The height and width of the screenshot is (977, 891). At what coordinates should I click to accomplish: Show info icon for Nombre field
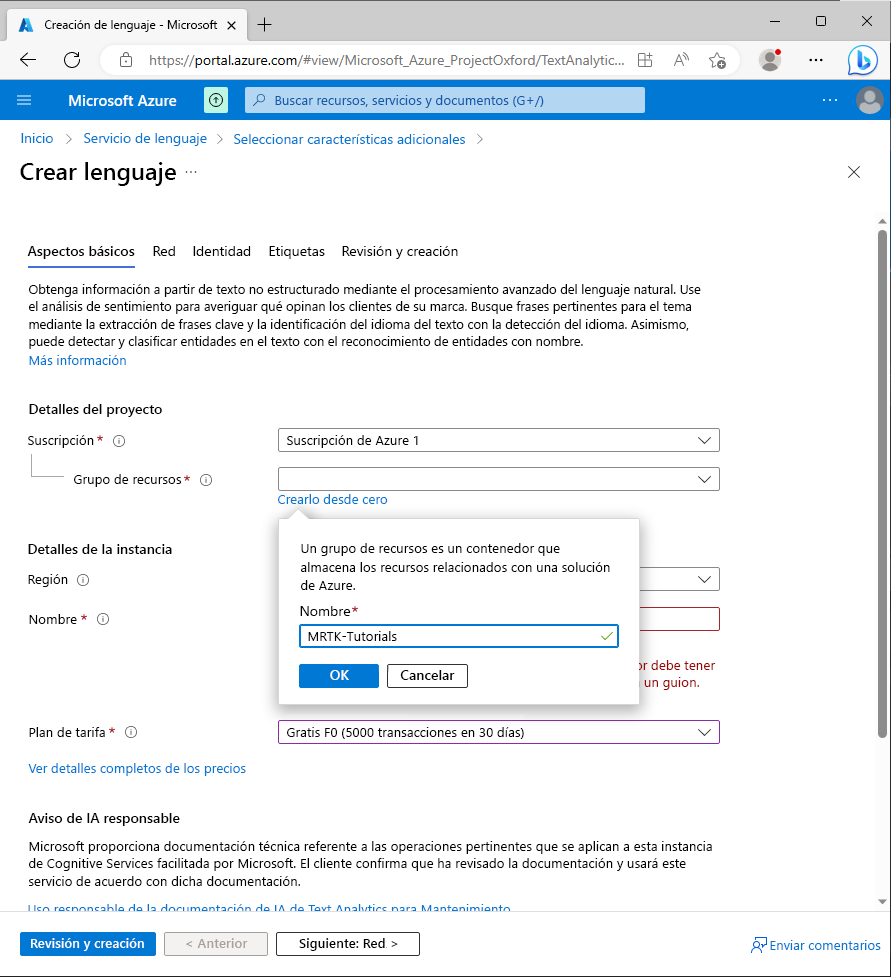[x=103, y=619]
